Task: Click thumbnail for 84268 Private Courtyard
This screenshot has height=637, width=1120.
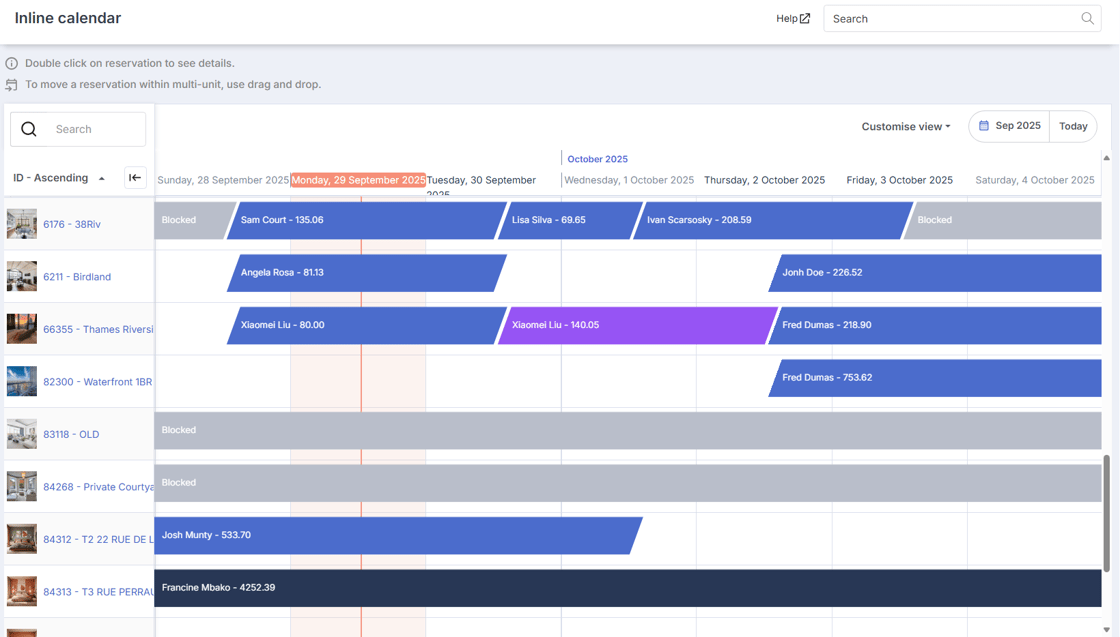Action: (x=21, y=486)
